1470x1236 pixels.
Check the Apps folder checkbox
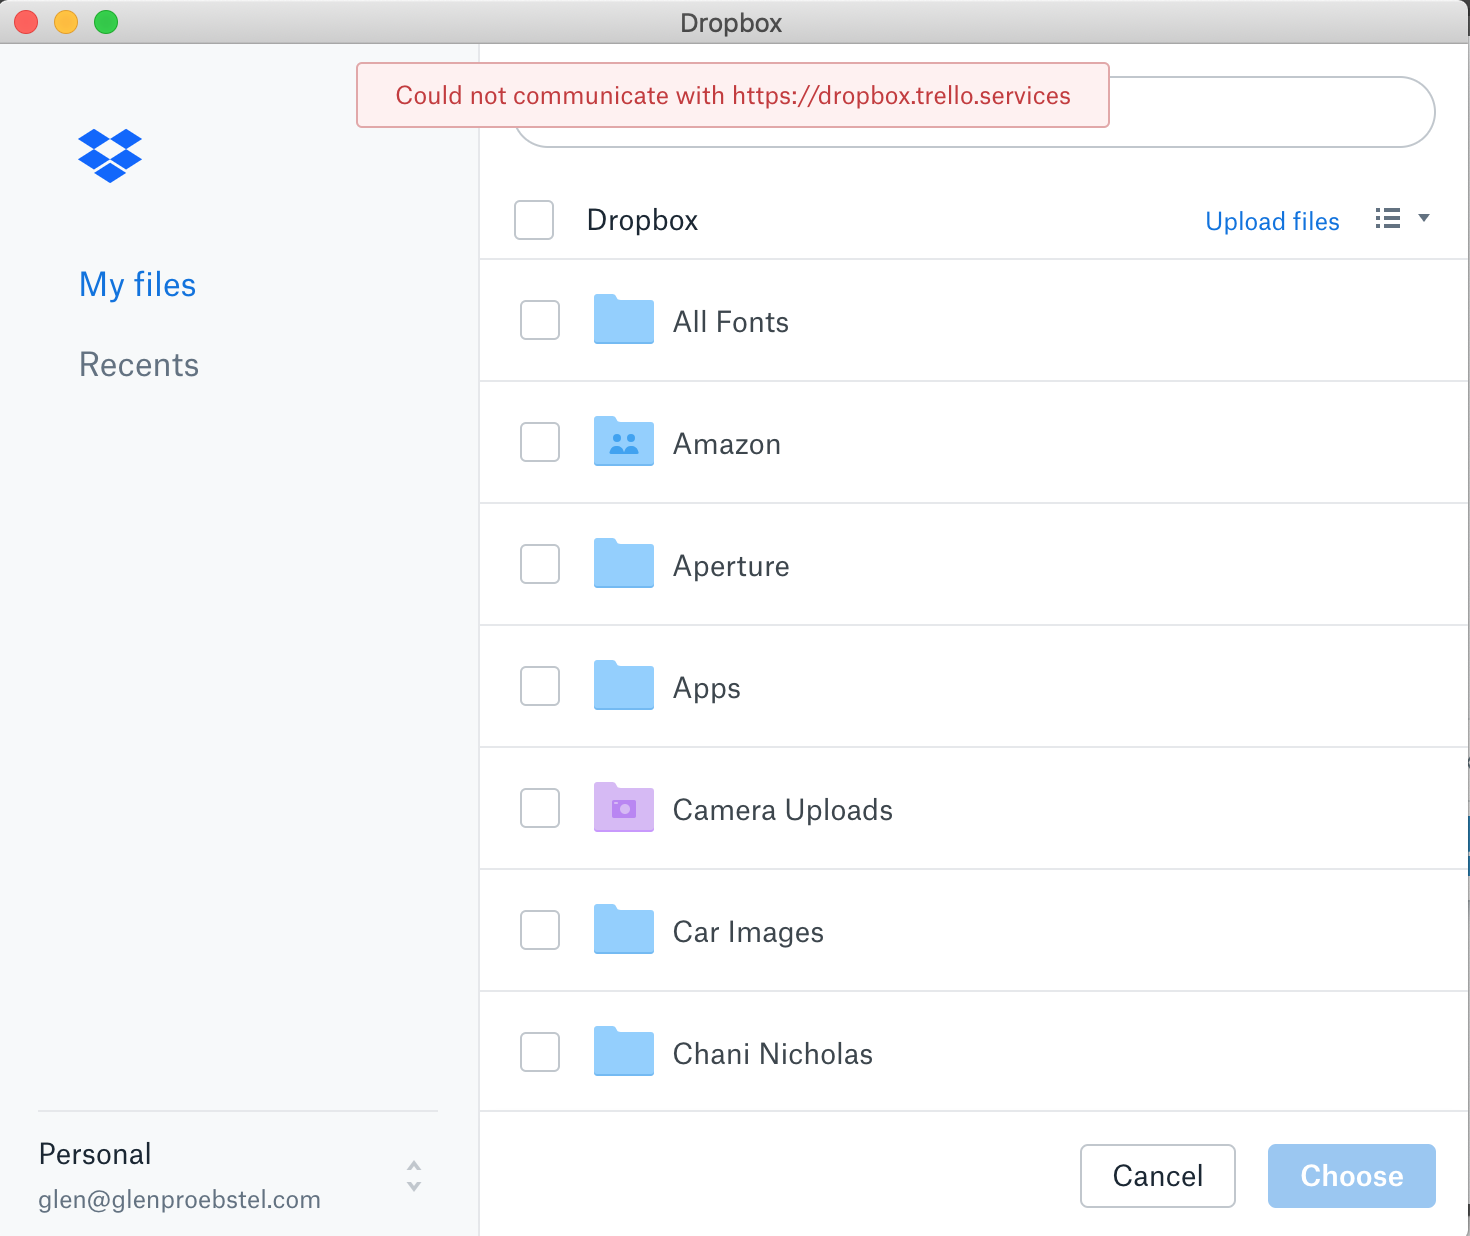tap(540, 686)
